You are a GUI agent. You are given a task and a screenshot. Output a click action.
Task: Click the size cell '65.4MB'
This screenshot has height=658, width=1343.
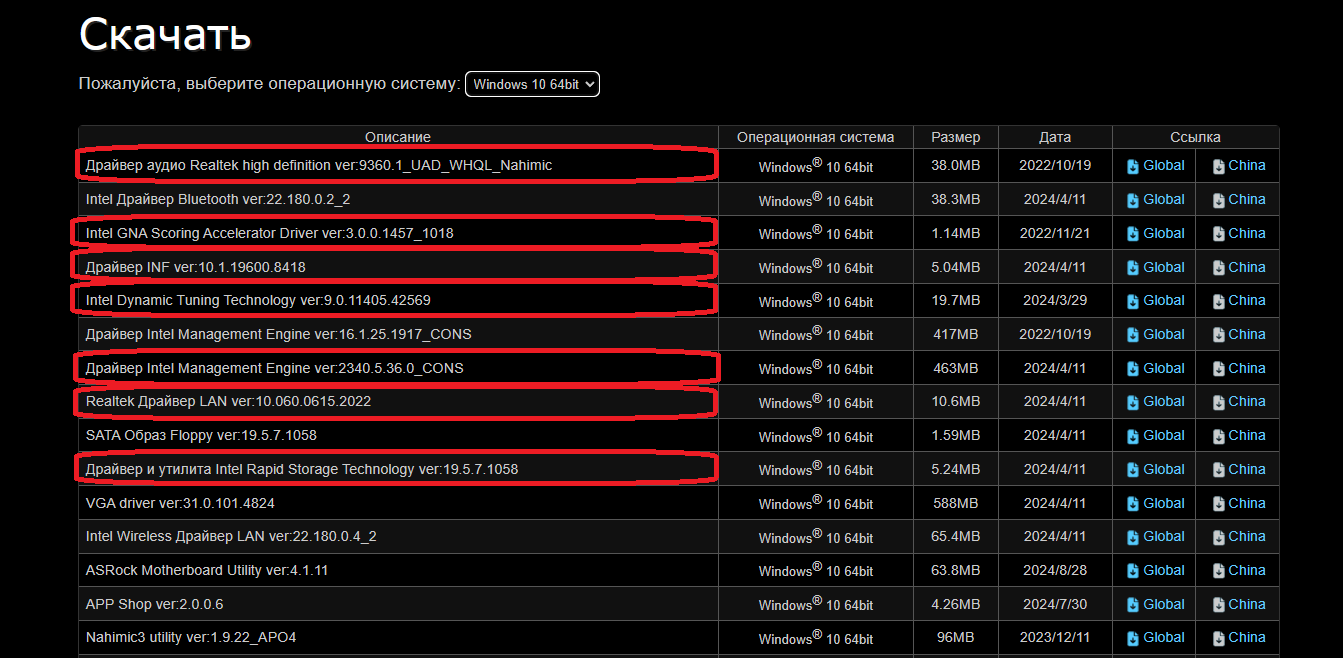[x=955, y=536]
